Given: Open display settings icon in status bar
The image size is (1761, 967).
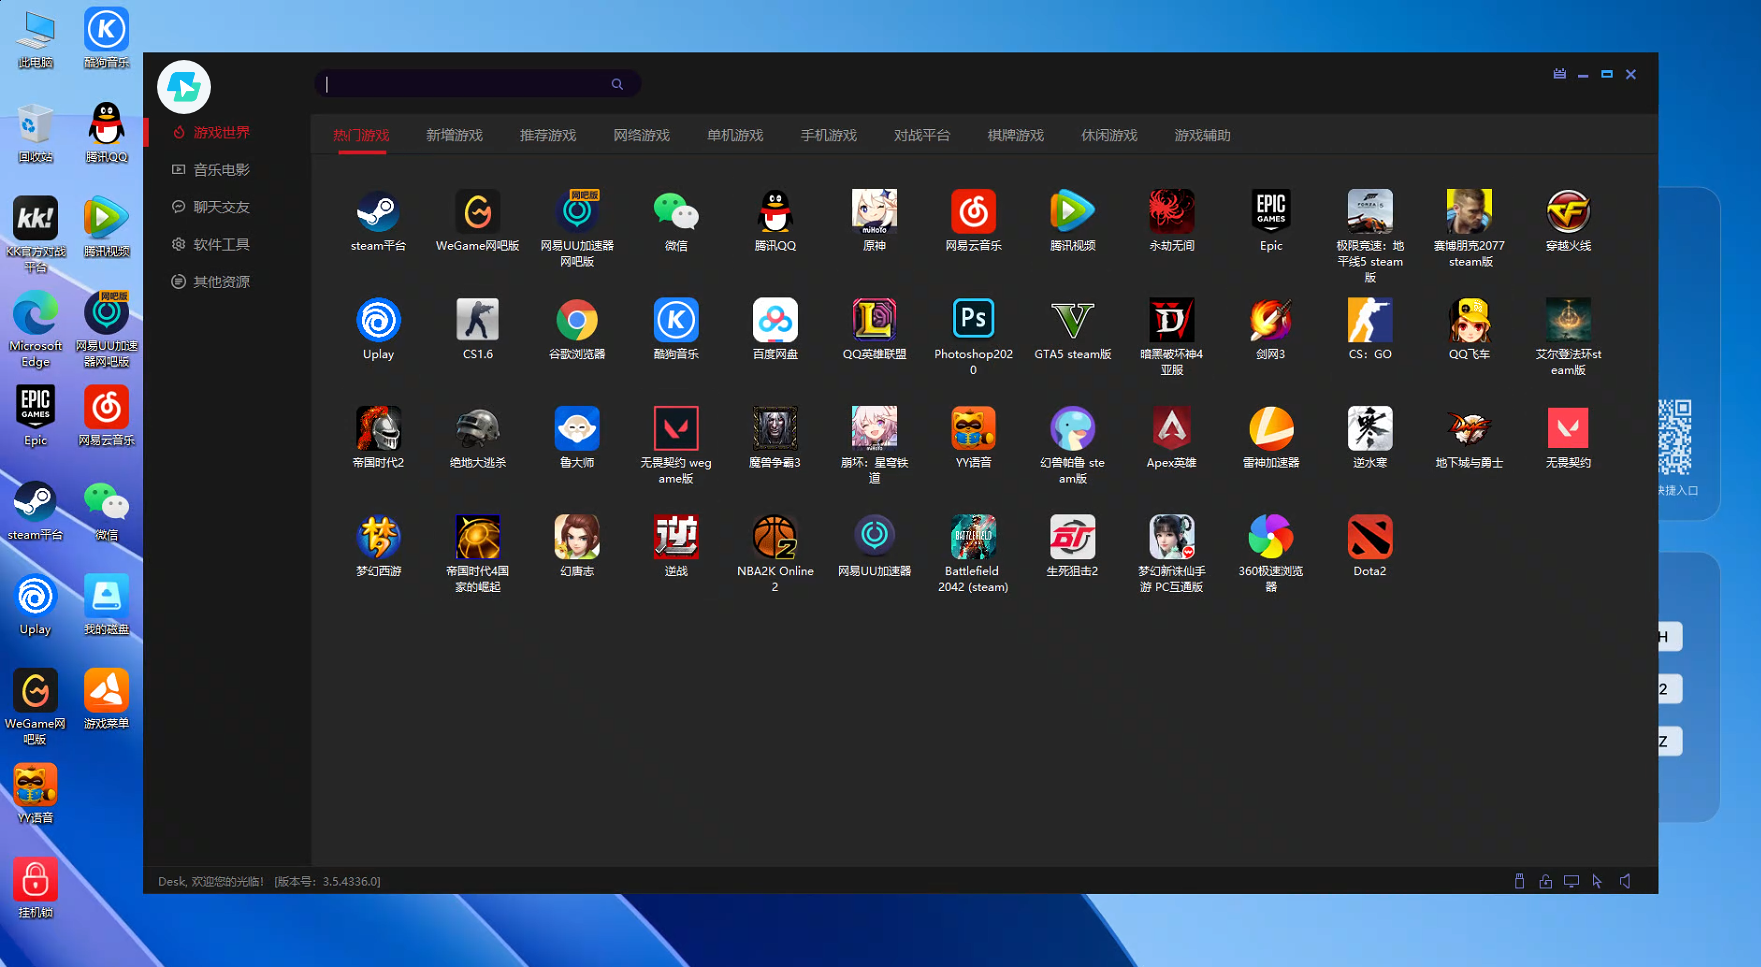Looking at the screenshot, I should (1571, 881).
